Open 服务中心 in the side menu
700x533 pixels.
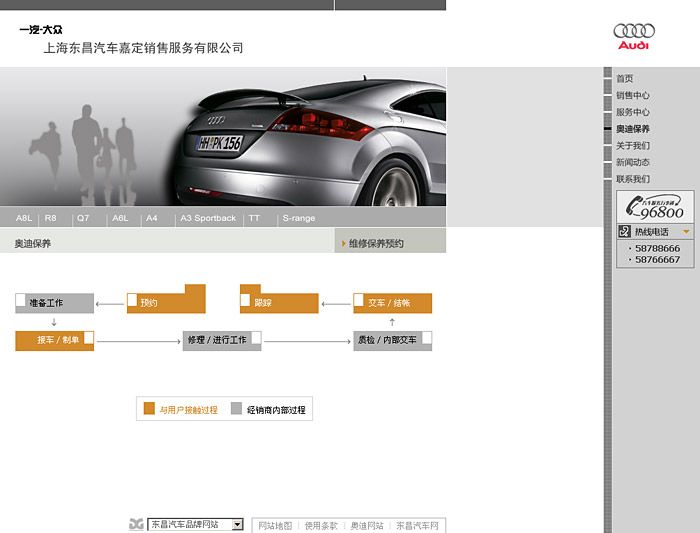pos(633,112)
